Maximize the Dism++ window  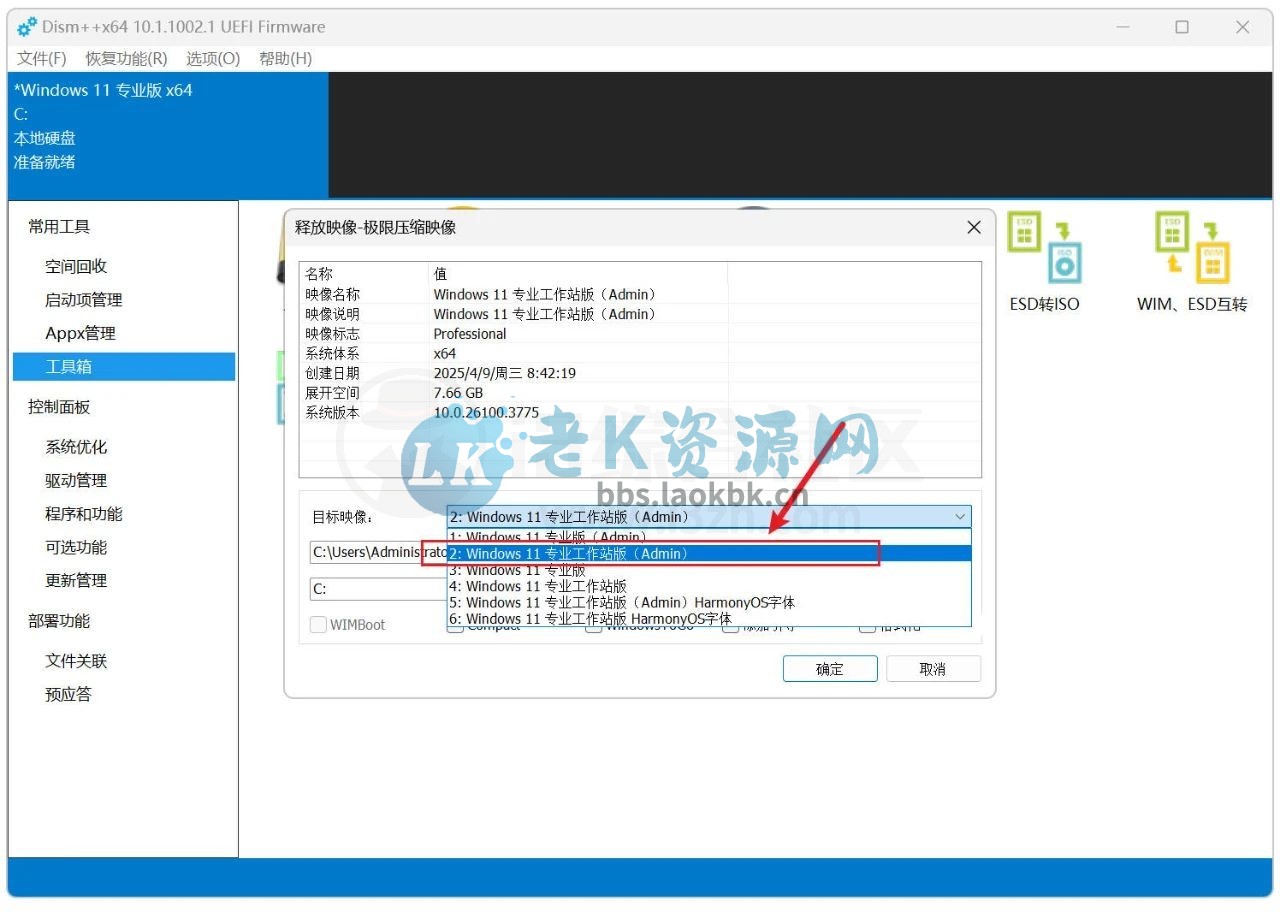[x=1182, y=27]
